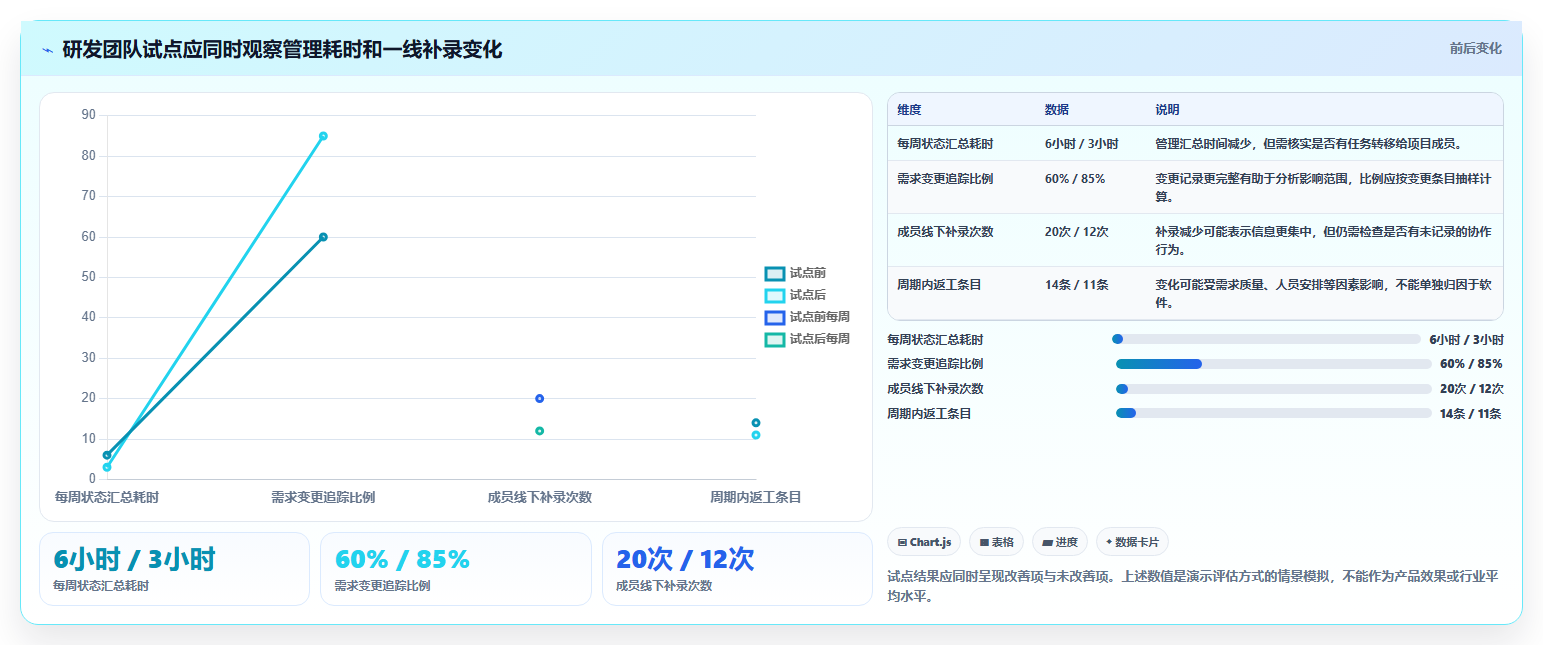
Task: Toggle the 试点后每周 legend item
Action: click(808, 339)
